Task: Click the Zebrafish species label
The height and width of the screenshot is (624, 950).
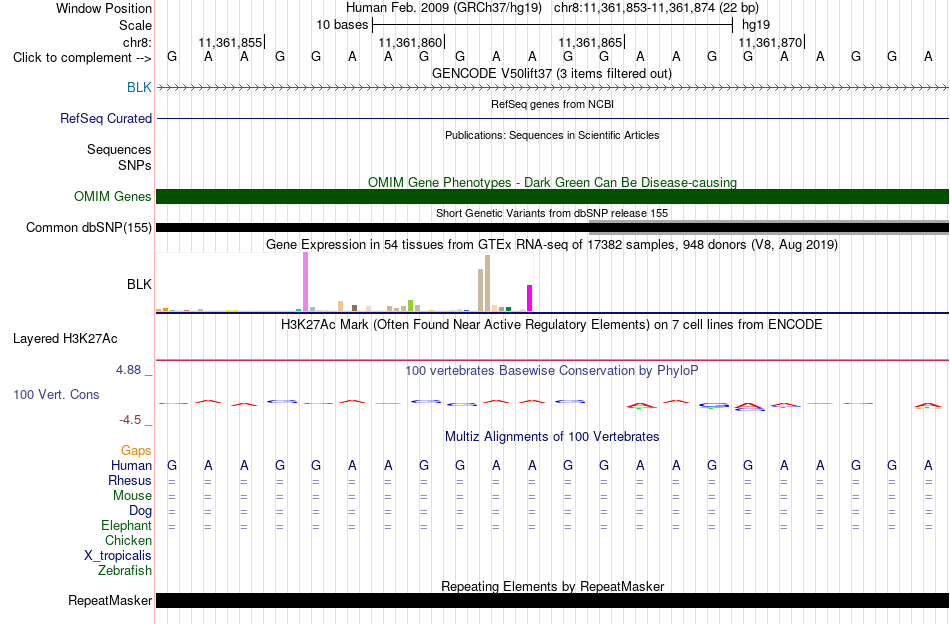Action: 125,570
